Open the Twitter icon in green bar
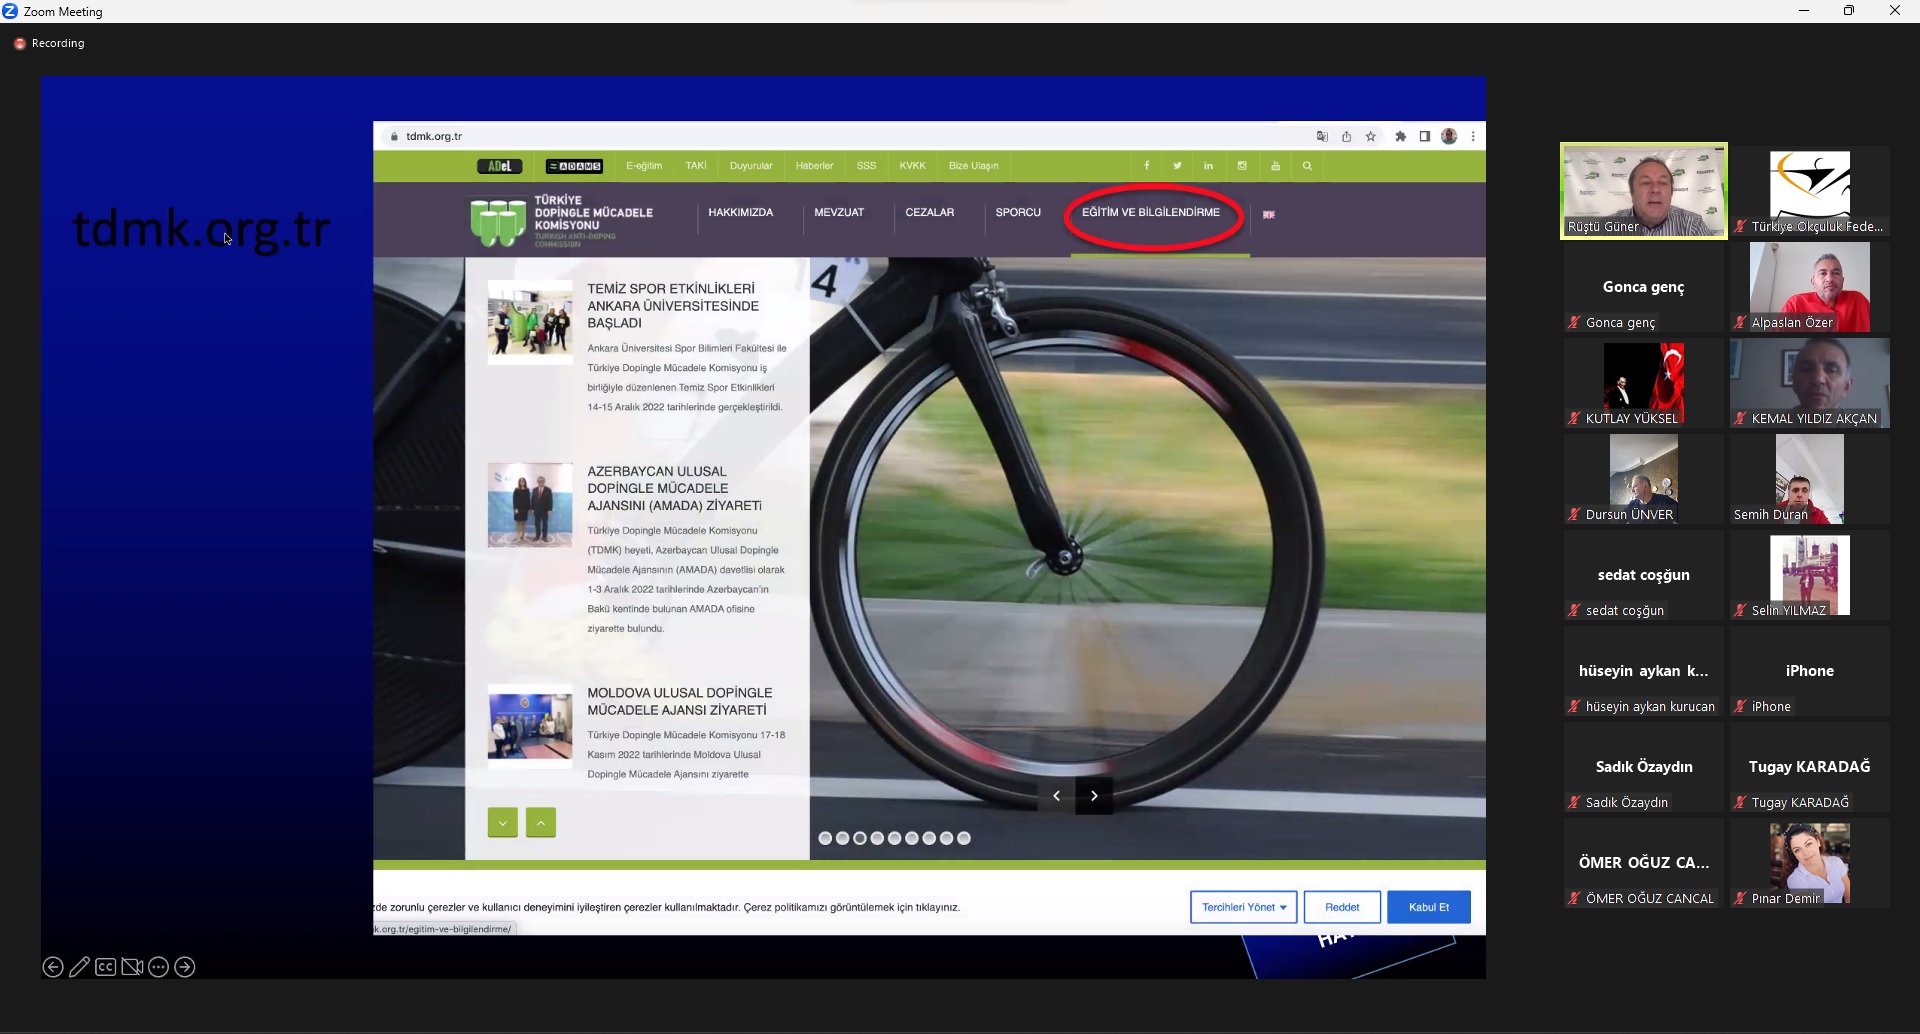1920x1034 pixels. coord(1177,166)
